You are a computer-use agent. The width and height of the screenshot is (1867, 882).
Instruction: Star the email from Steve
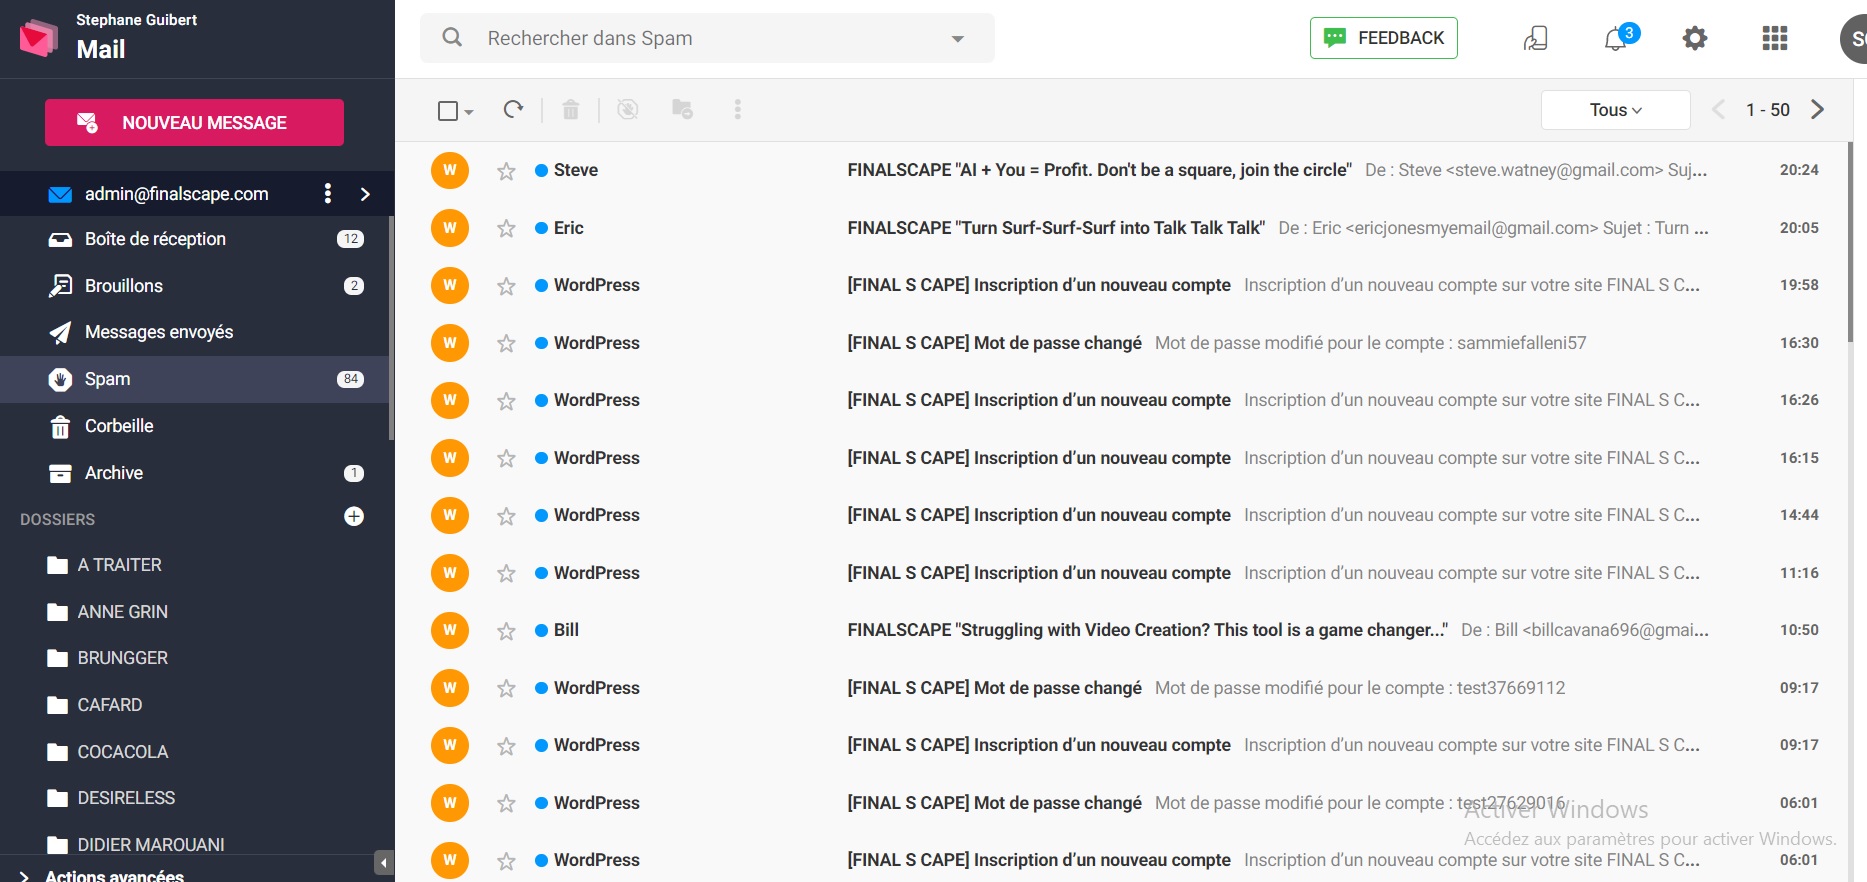tap(506, 171)
